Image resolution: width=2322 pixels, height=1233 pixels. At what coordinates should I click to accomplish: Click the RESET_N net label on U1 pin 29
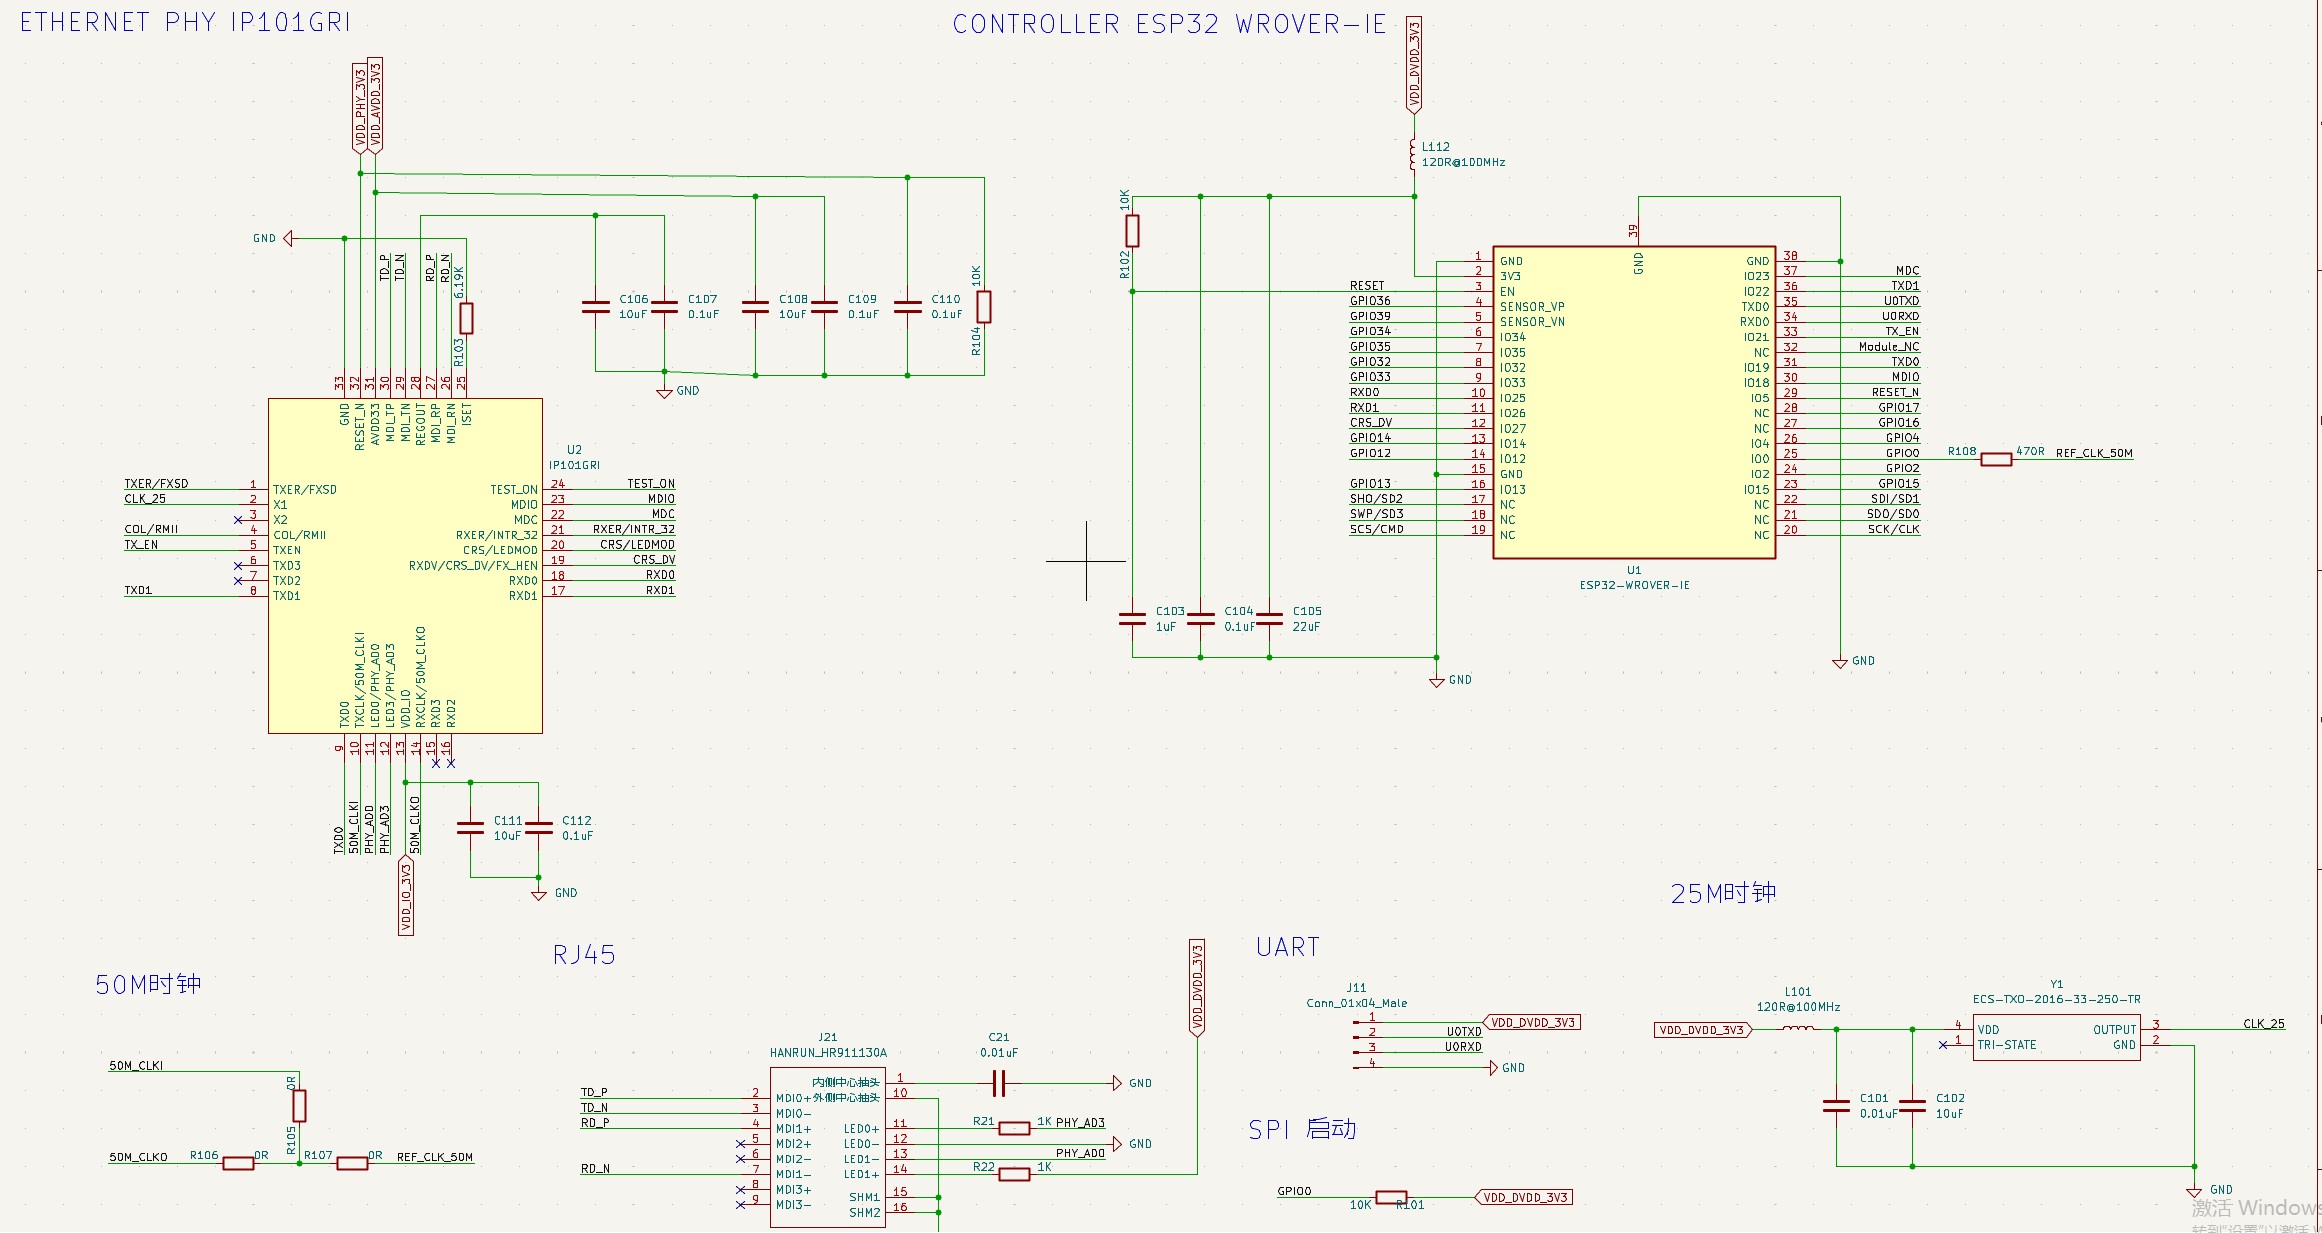tap(1896, 392)
